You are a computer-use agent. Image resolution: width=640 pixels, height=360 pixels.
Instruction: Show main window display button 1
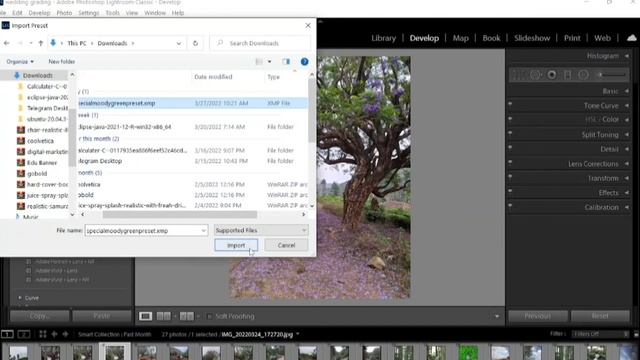tap(7, 334)
